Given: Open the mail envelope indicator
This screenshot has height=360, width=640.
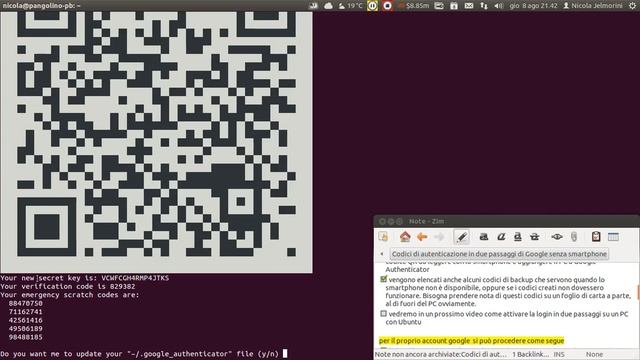Looking at the screenshot, I should [x=469, y=6].
